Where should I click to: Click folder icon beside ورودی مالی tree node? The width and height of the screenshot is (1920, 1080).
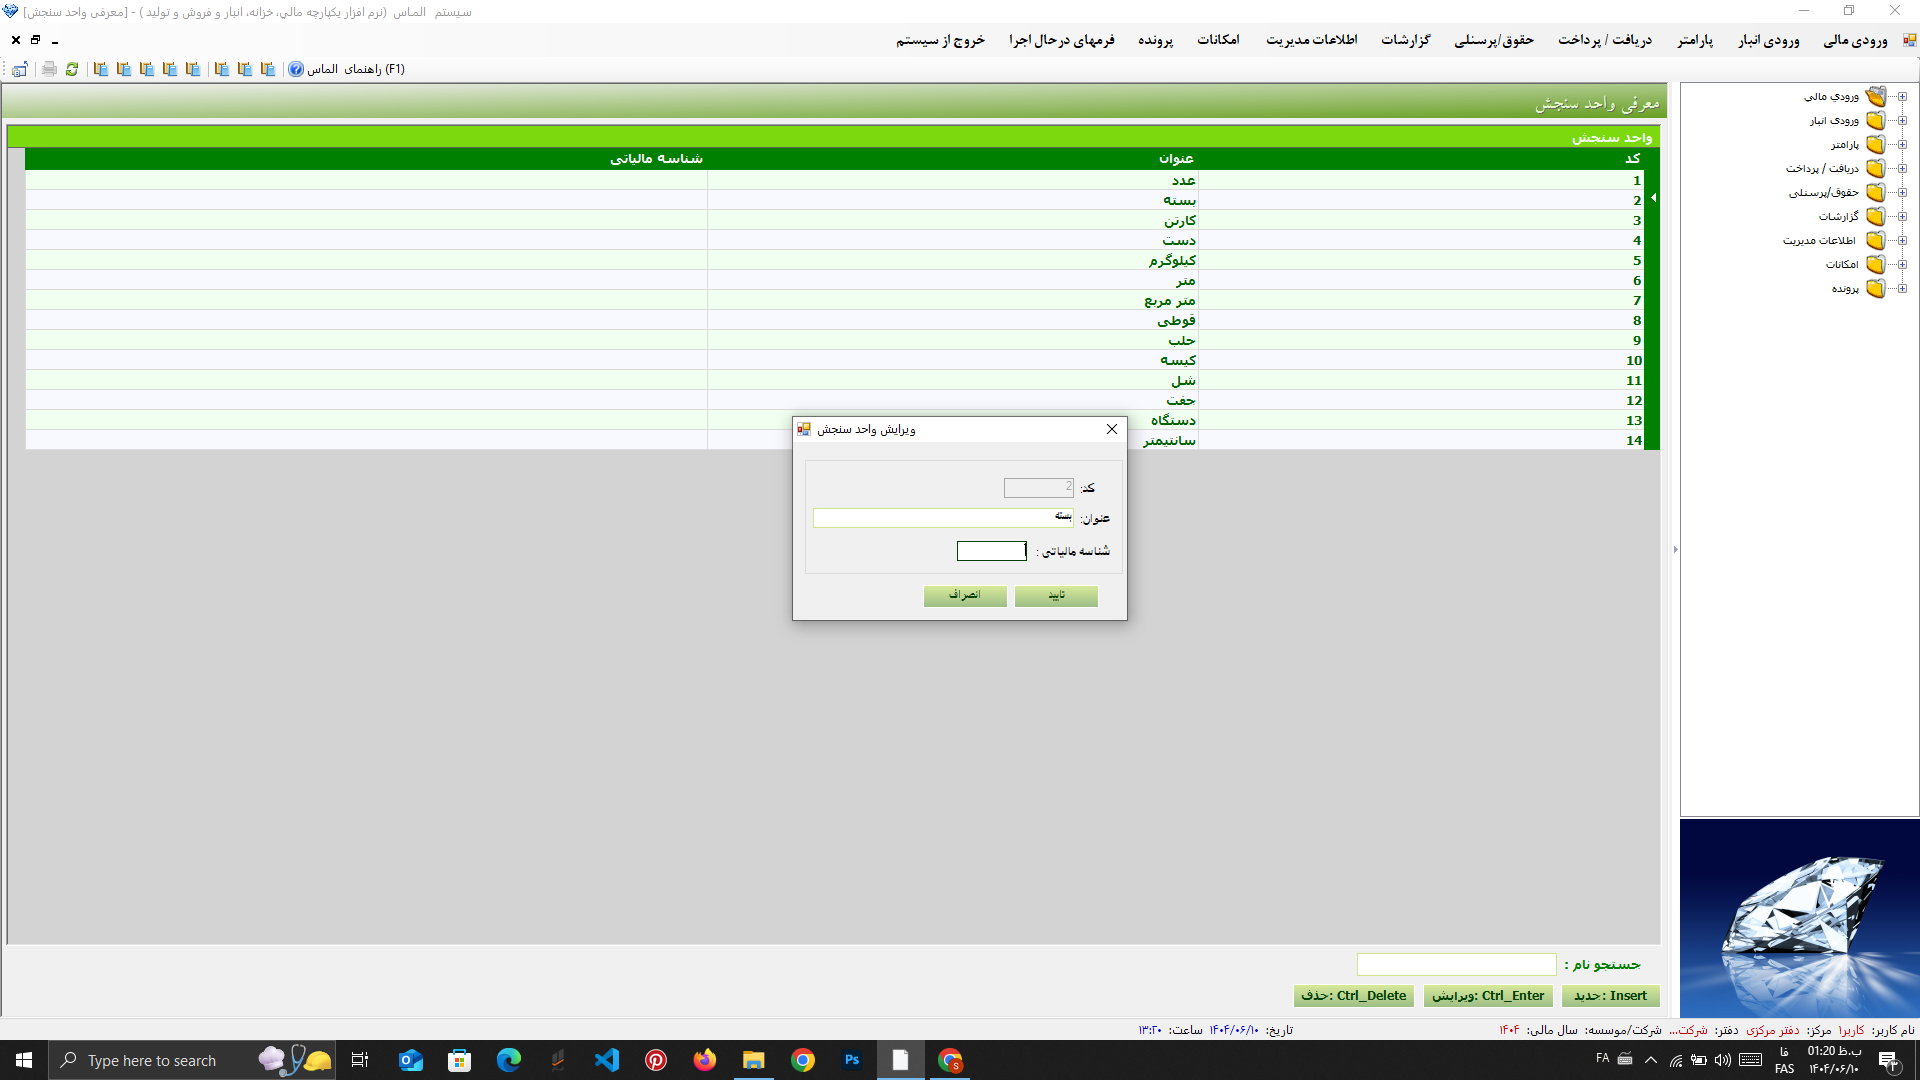(x=1875, y=97)
